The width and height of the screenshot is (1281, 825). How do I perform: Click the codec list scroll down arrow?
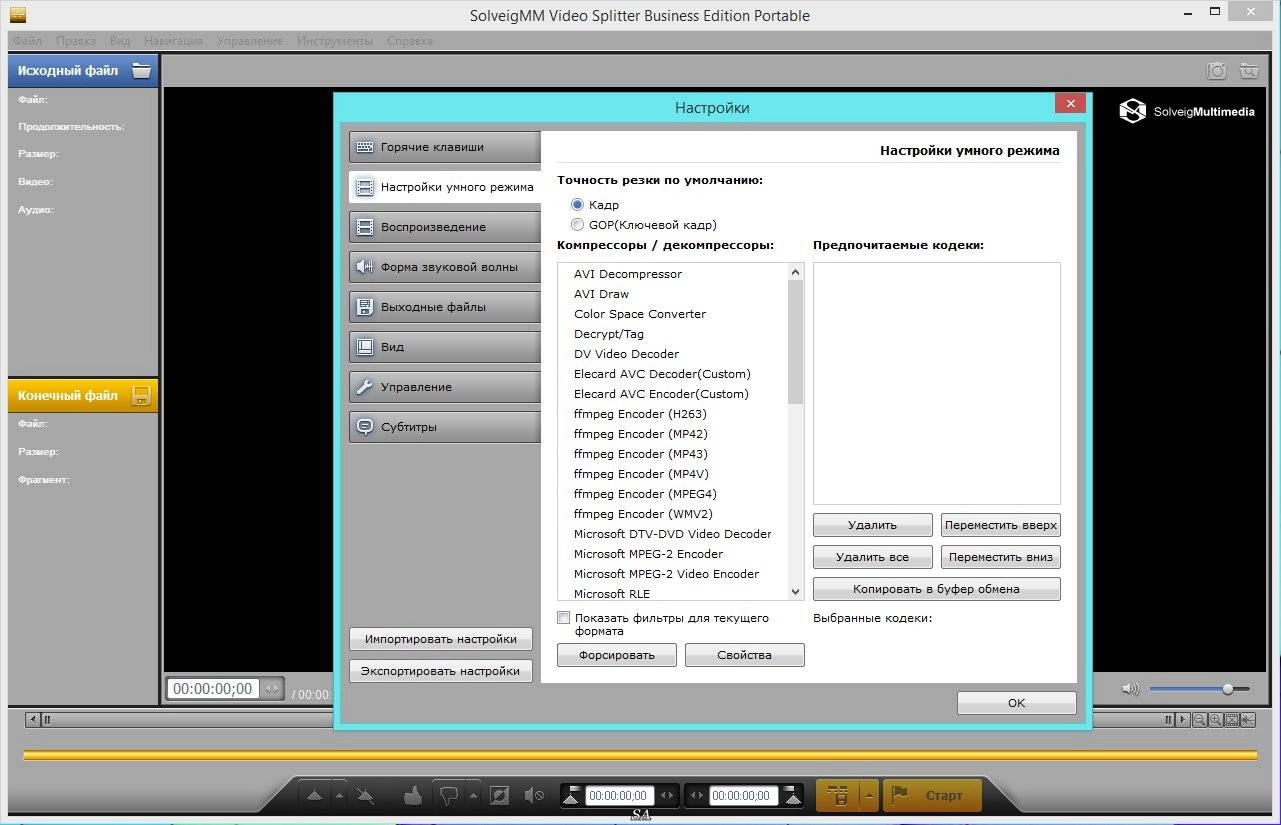[x=796, y=592]
